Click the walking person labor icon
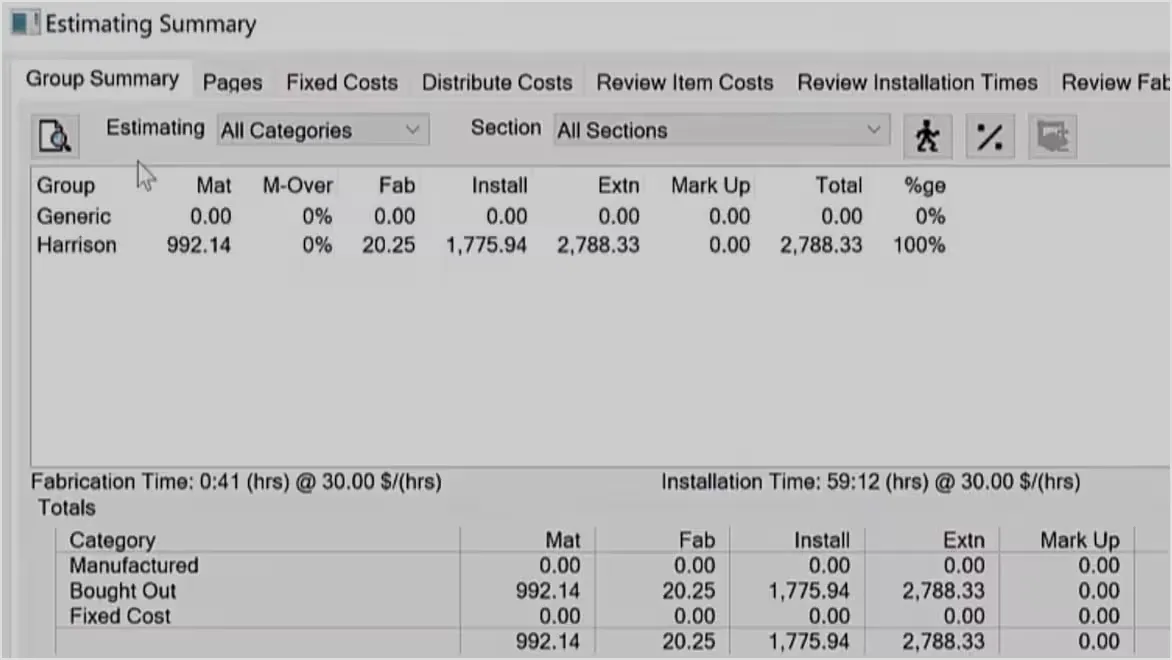 (927, 136)
